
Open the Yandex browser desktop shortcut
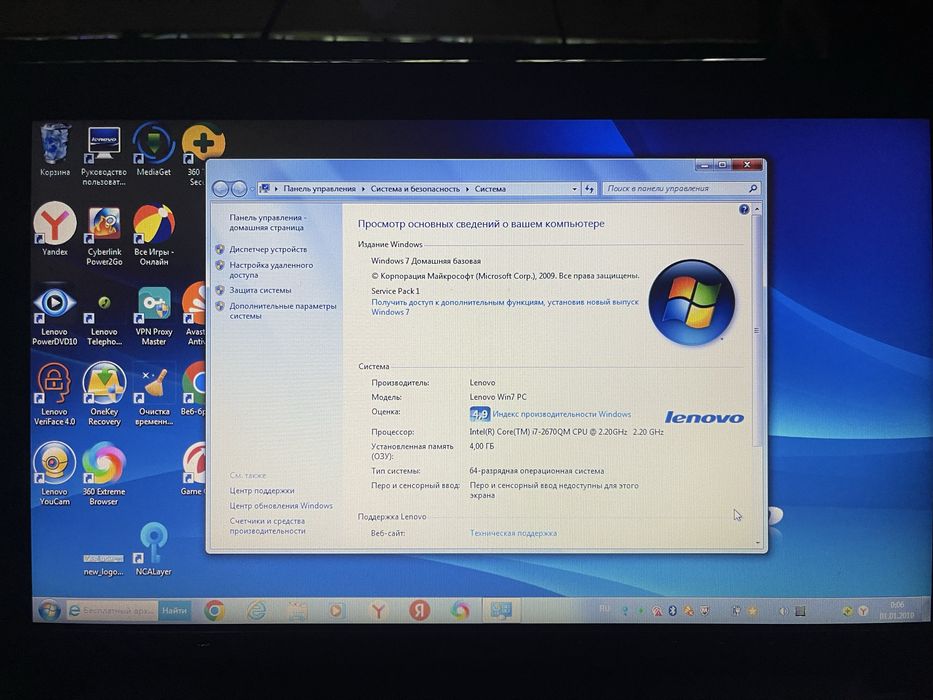tap(55, 229)
